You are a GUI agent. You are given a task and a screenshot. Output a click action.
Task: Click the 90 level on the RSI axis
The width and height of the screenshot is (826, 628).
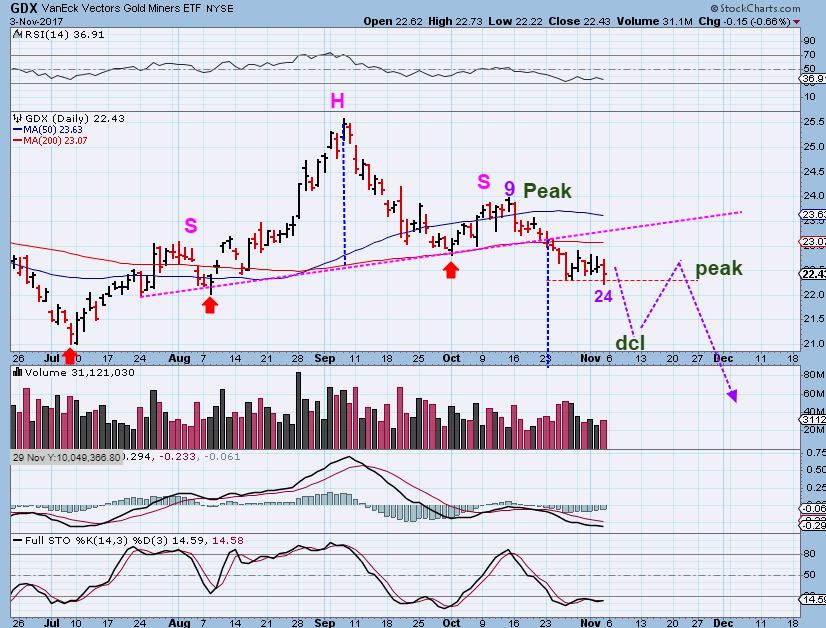coord(809,41)
